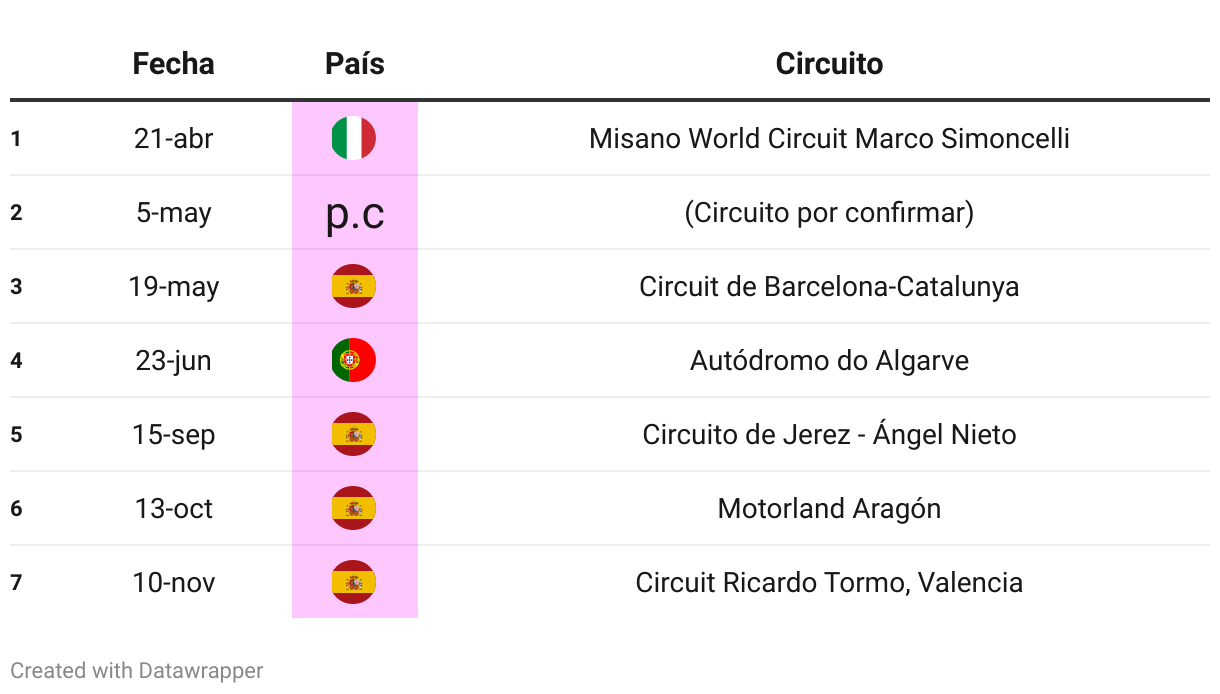
Task: Select Circuito de Jerez - Ángel Nieto
Action: pyautogui.click(x=829, y=434)
